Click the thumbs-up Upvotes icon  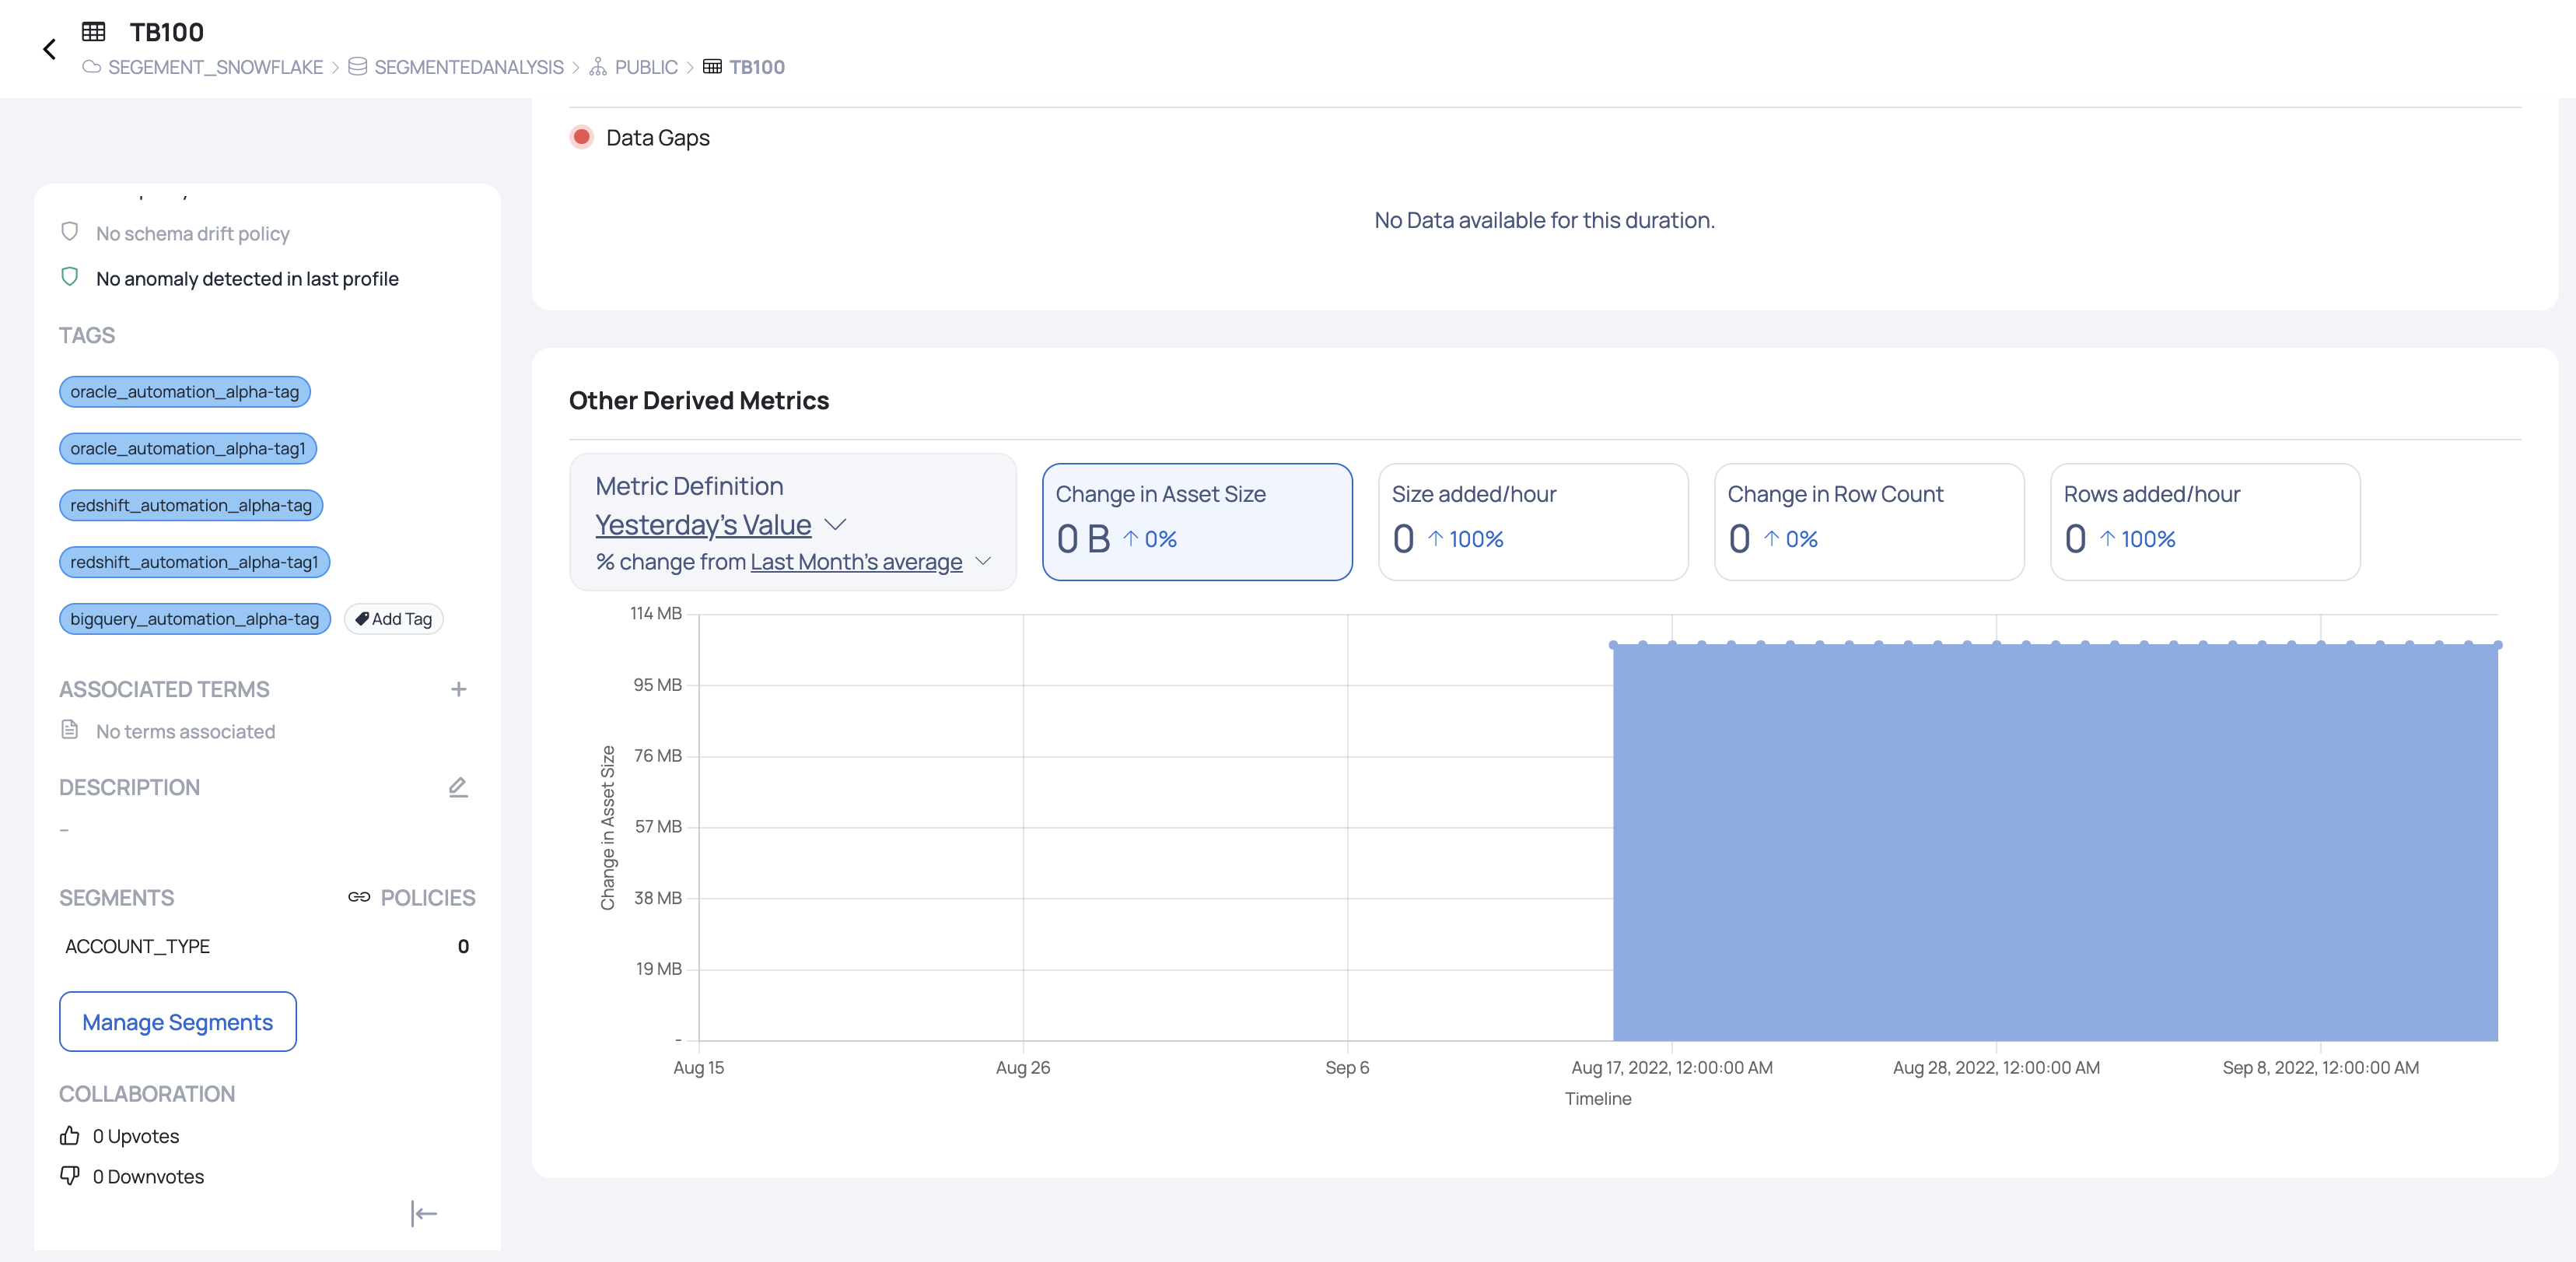(x=70, y=1136)
